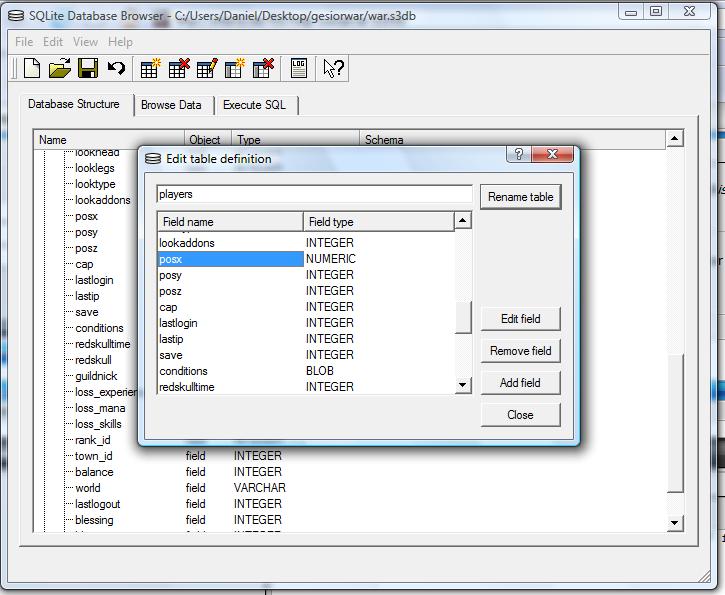Click the table name field containing players
Image resolution: width=725 pixels, height=595 pixels.
[x=314, y=194]
